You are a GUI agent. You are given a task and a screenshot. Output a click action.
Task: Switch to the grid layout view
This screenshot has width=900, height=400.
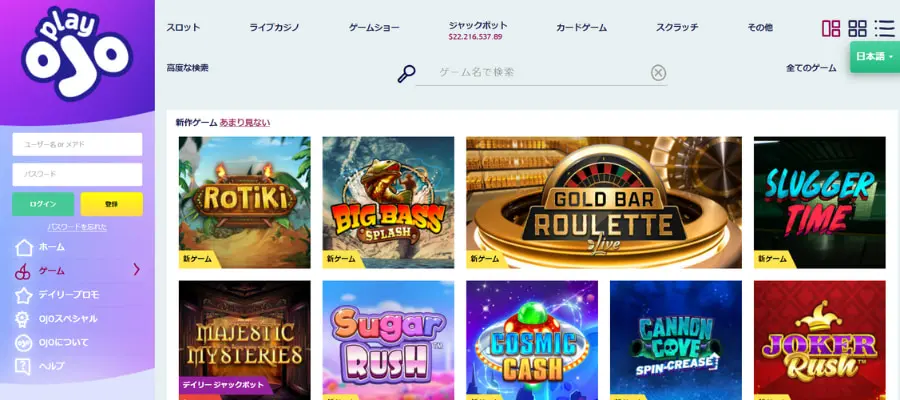click(858, 29)
